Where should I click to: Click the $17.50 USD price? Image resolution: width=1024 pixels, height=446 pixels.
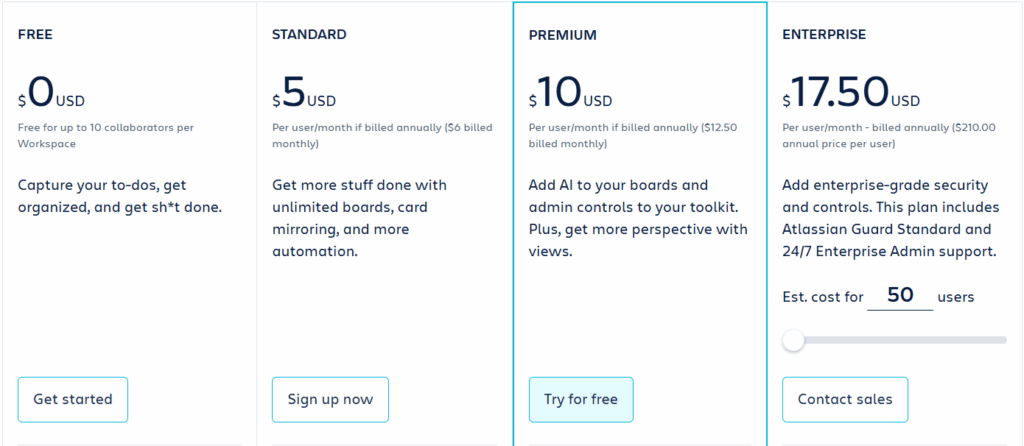pos(851,92)
